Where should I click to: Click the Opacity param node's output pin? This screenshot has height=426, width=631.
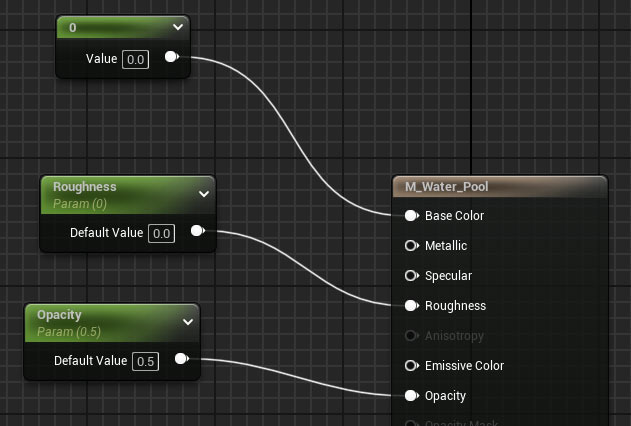(x=181, y=360)
